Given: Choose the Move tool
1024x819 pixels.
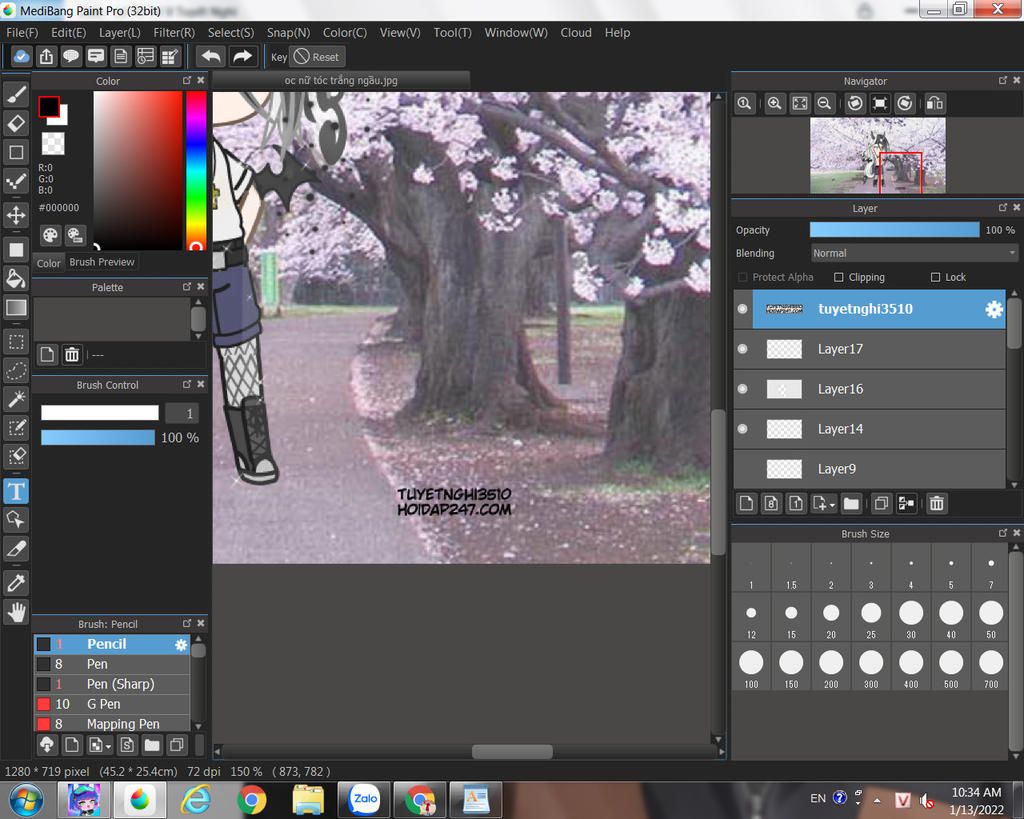Looking at the screenshot, I should point(16,214).
